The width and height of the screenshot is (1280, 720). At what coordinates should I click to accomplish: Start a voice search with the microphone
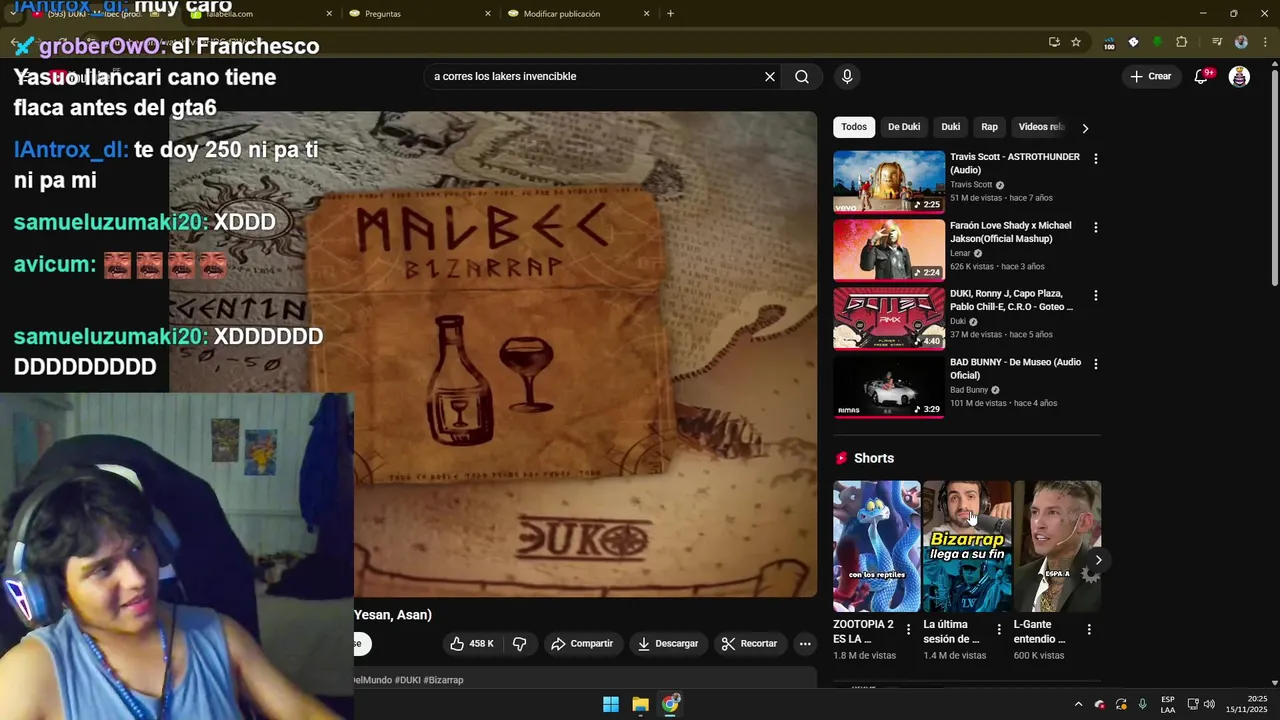[x=847, y=77]
